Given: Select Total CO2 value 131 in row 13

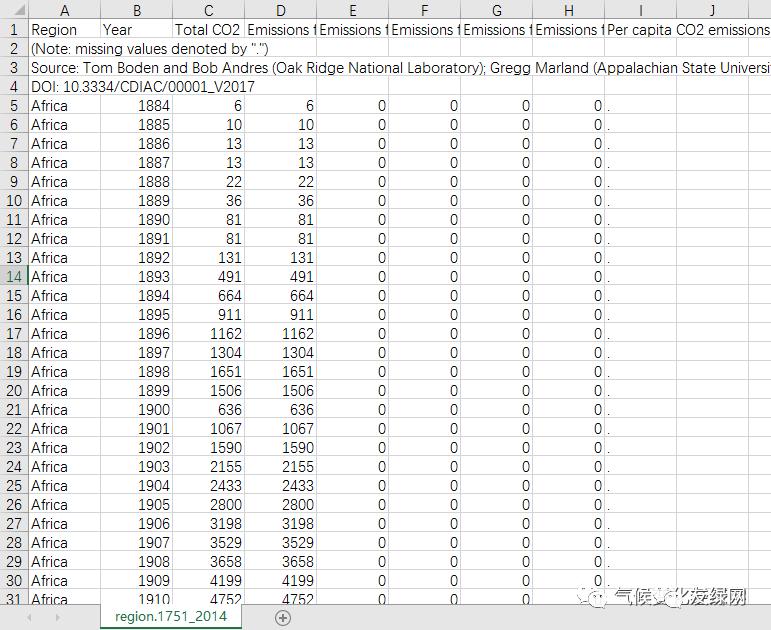Looking at the screenshot, I should [x=208, y=258].
